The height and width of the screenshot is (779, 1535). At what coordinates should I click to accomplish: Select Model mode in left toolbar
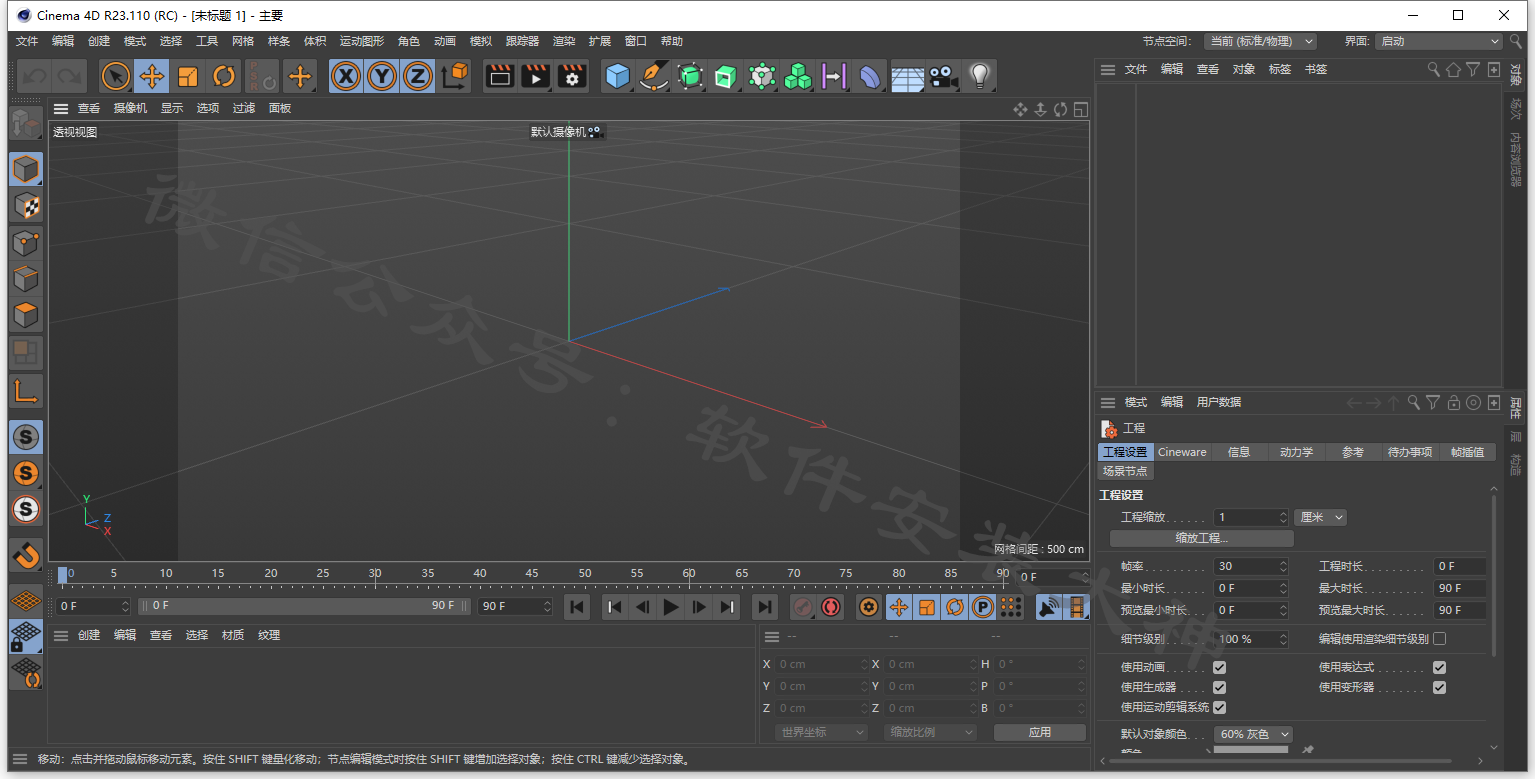(x=26, y=169)
